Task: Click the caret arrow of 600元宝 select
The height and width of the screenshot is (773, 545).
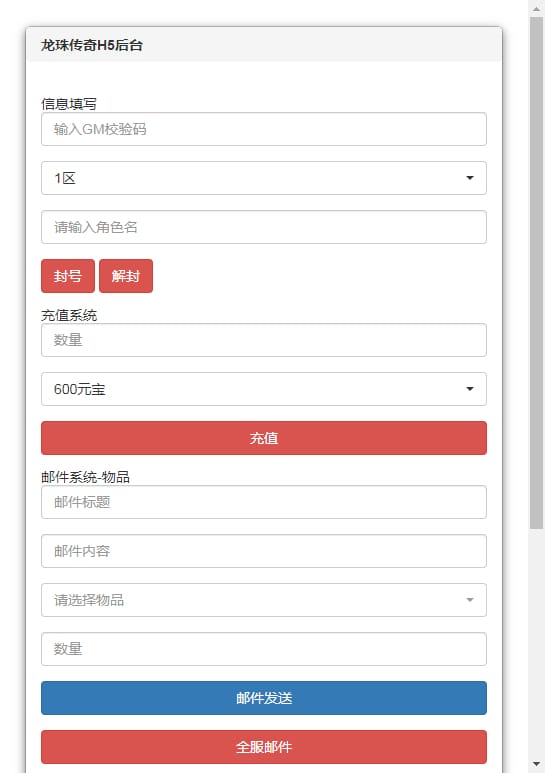Action: [470, 389]
